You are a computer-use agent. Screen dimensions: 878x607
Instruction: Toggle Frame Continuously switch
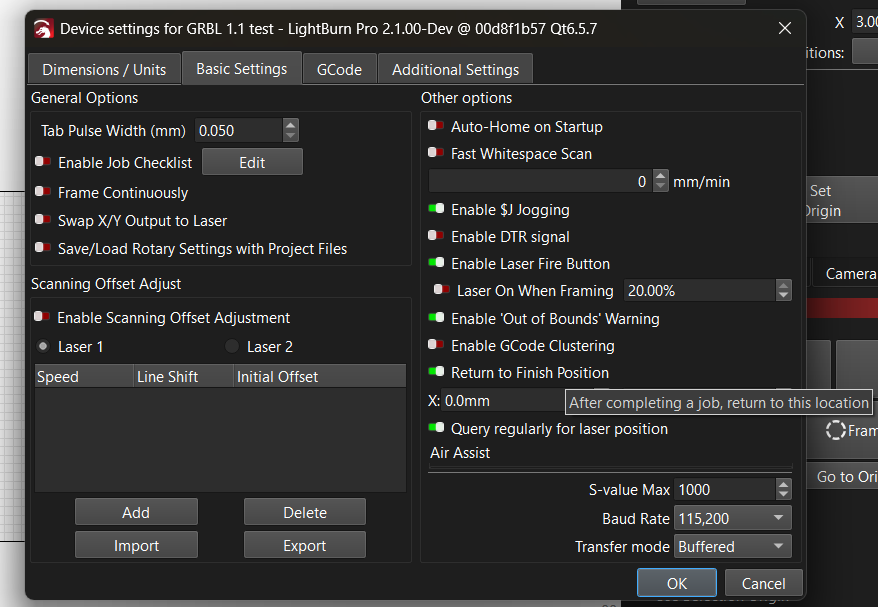pos(43,192)
